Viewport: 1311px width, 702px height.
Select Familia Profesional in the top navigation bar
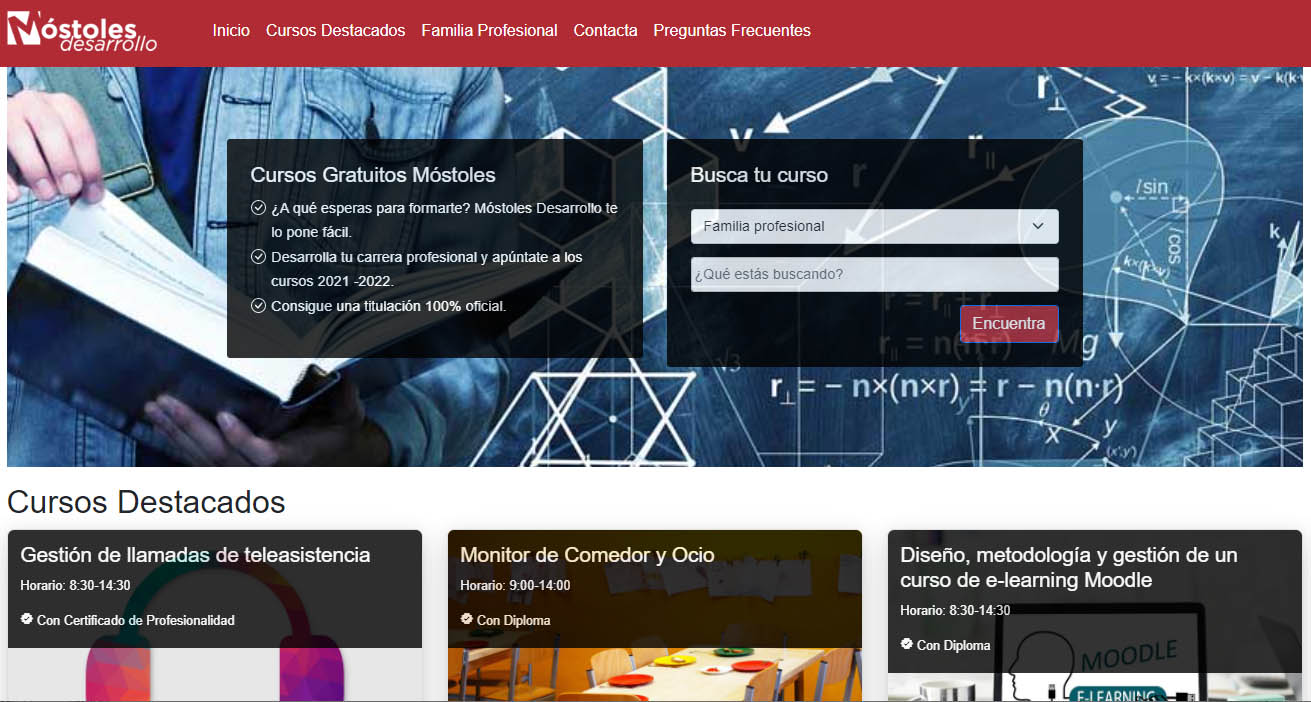click(x=489, y=31)
